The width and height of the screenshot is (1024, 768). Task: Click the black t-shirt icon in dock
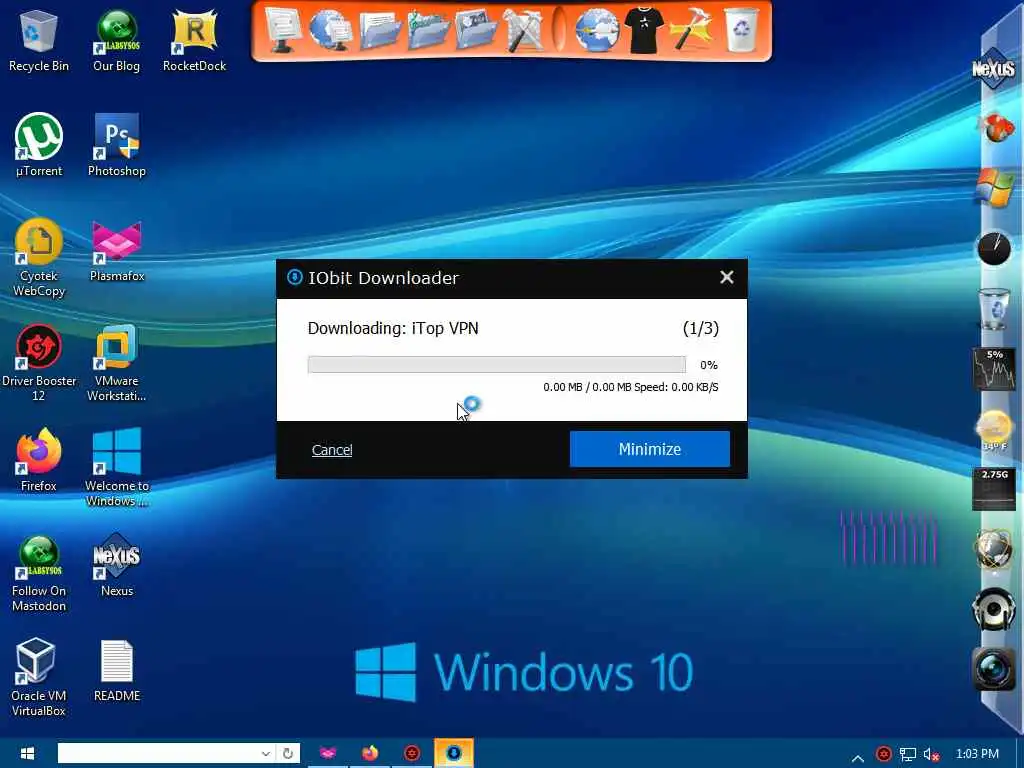coord(644,29)
